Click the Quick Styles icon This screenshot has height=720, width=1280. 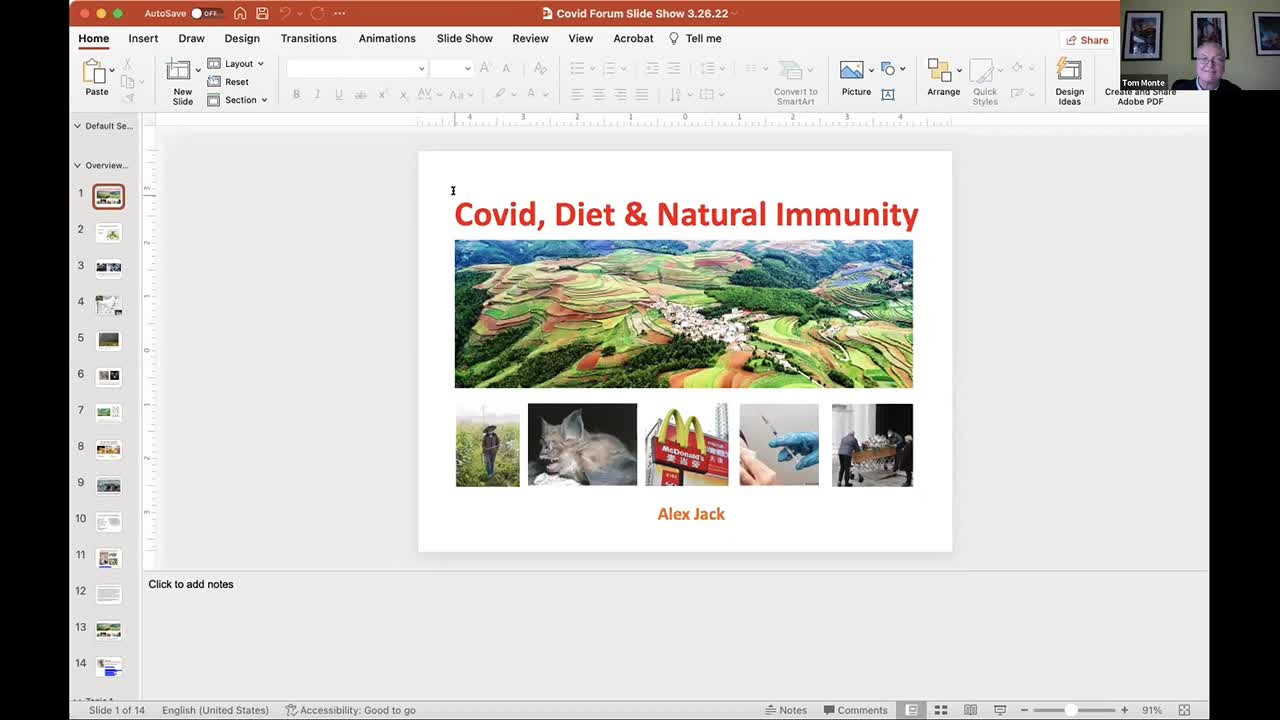click(984, 71)
